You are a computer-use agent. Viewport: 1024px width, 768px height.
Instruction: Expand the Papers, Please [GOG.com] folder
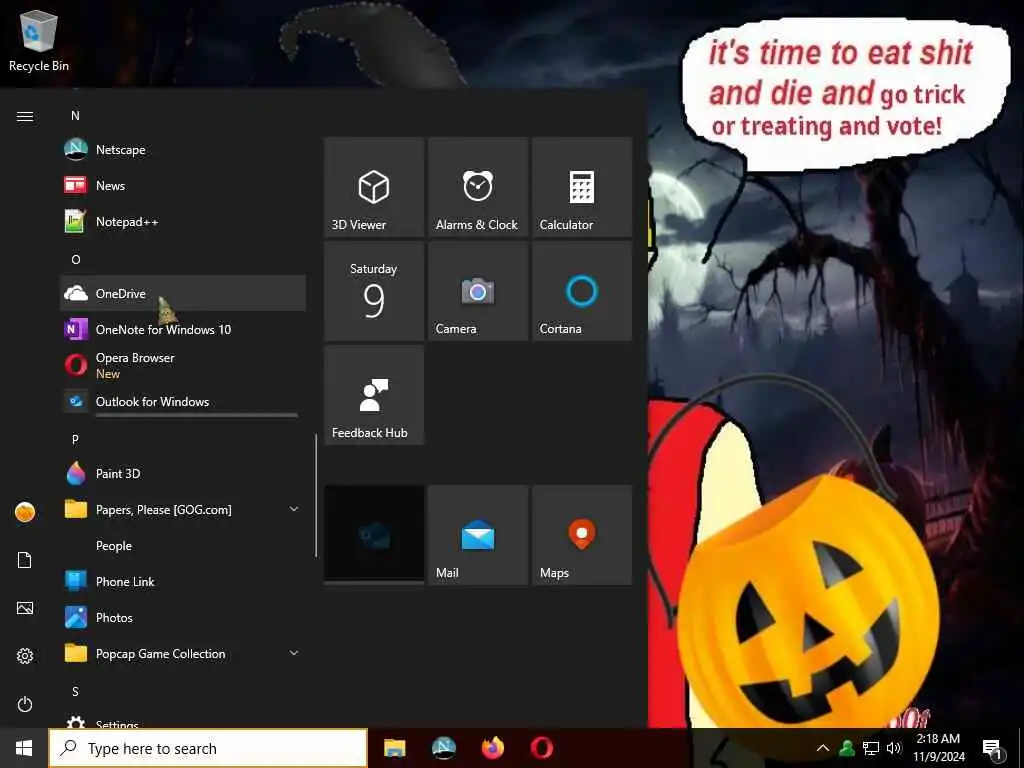click(x=182, y=509)
